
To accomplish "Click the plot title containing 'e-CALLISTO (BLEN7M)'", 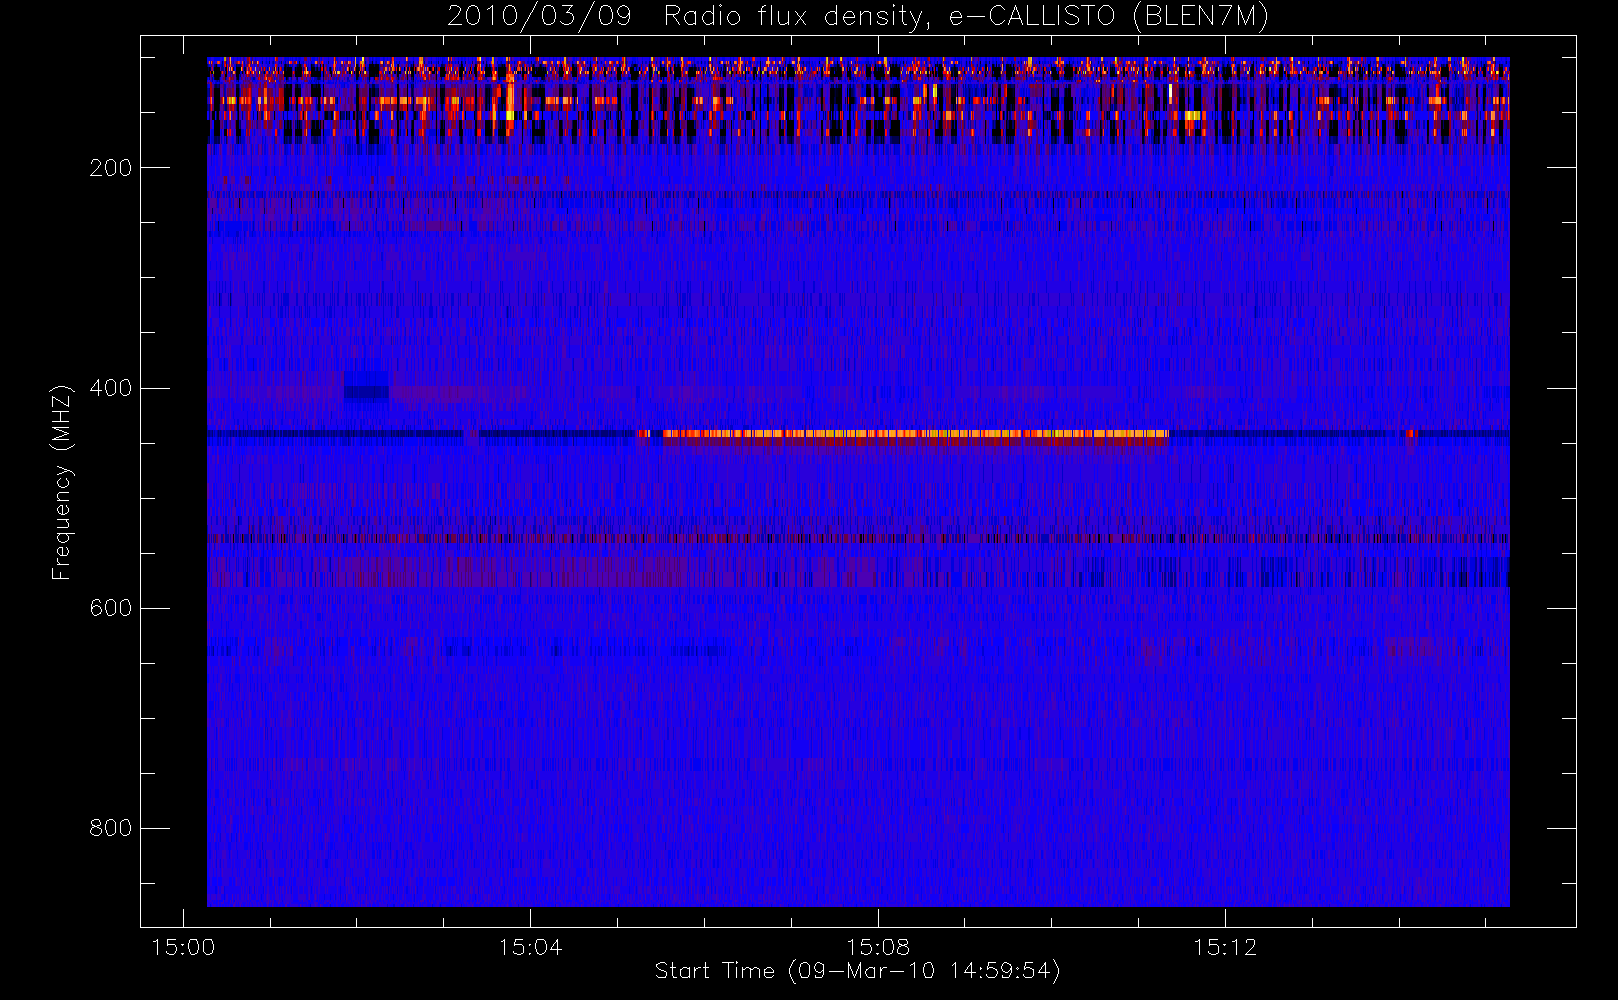I will tap(857, 17).
